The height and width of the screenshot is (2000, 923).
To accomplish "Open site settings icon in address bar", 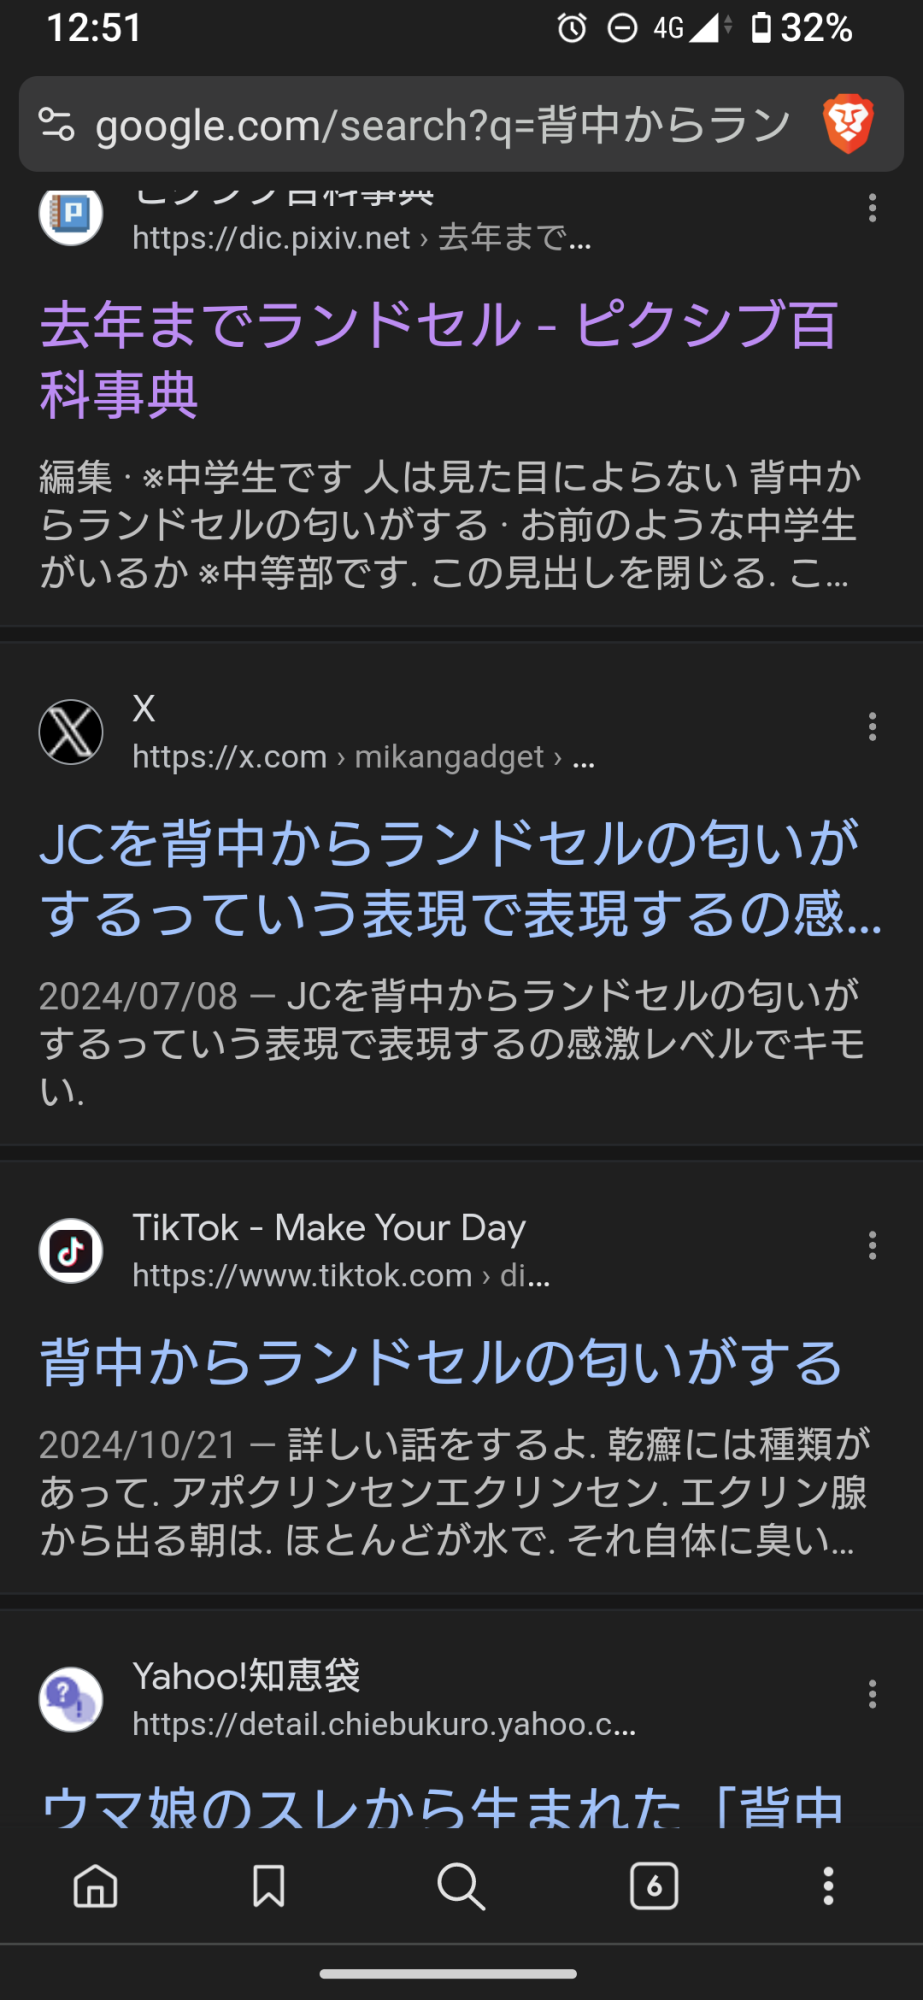I will click(x=57, y=125).
